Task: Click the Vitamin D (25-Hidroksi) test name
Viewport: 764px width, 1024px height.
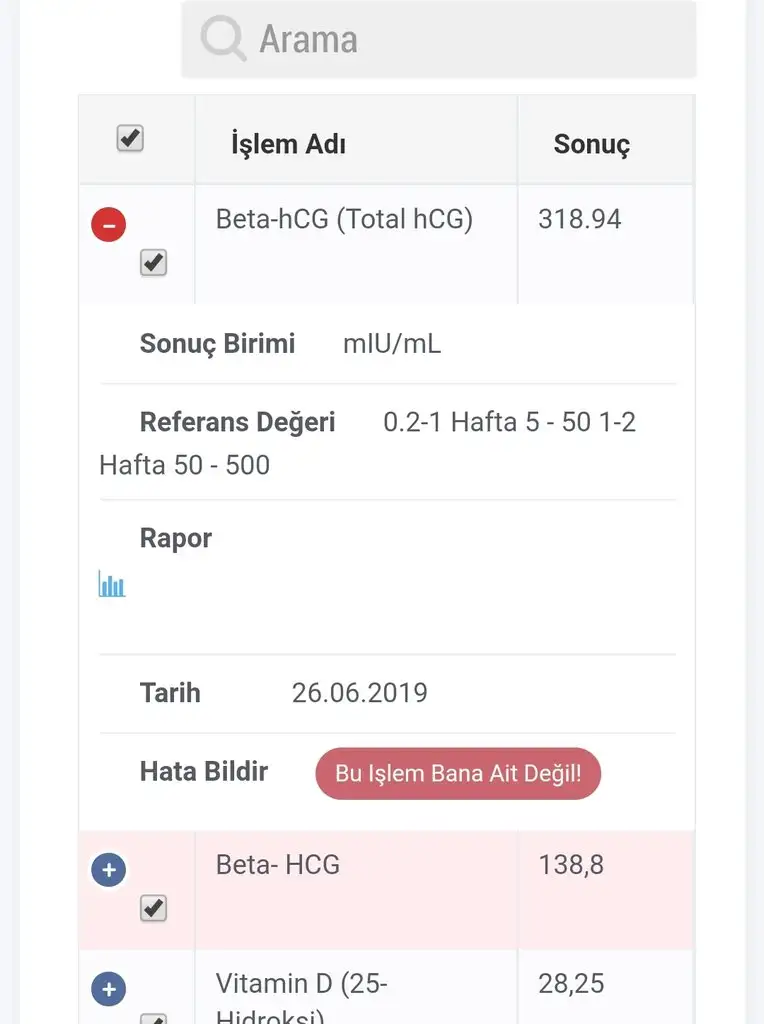Action: [302, 985]
